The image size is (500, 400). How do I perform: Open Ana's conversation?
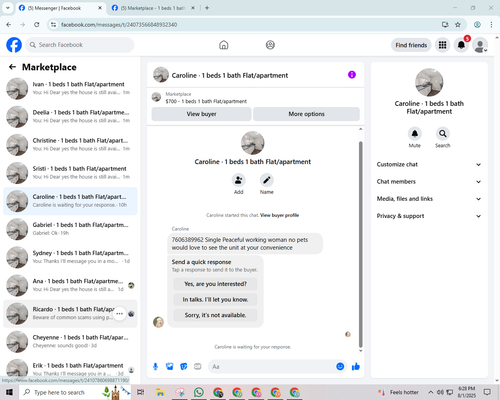(70, 285)
